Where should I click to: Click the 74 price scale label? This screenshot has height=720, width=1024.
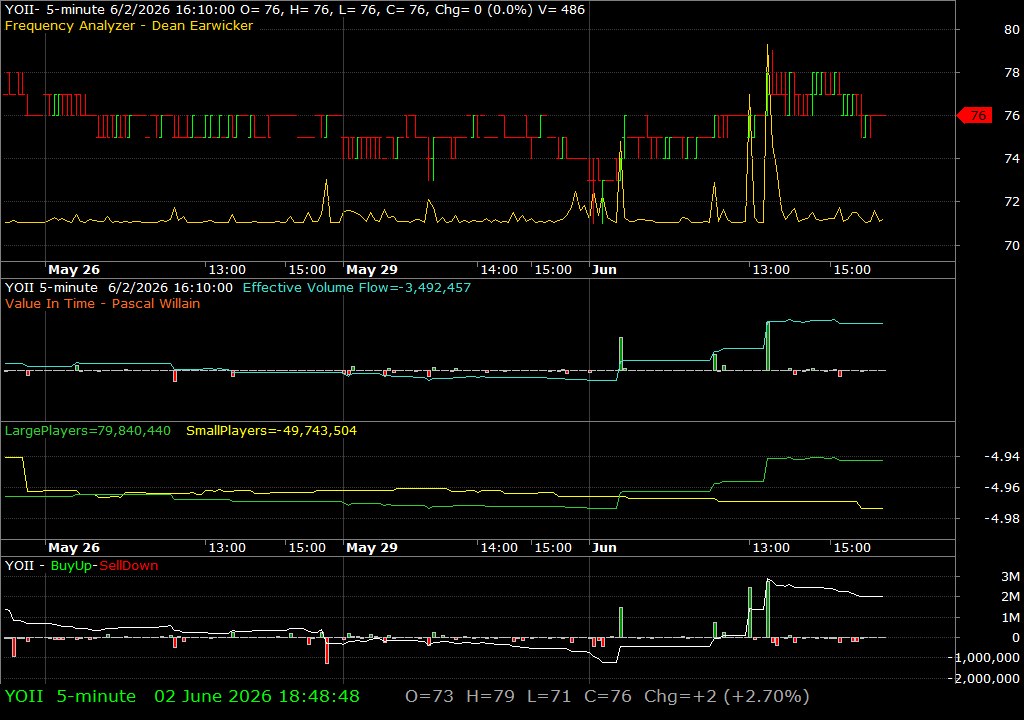1012,159
